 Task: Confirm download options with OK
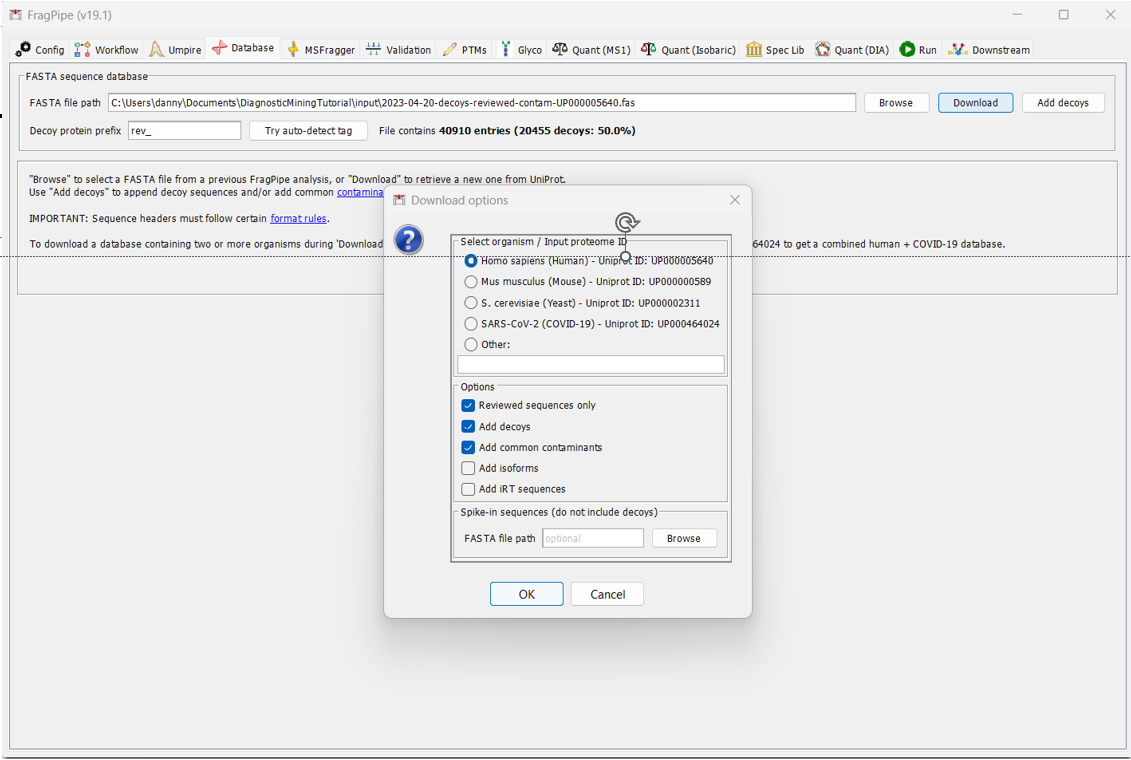(x=527, y=594)
